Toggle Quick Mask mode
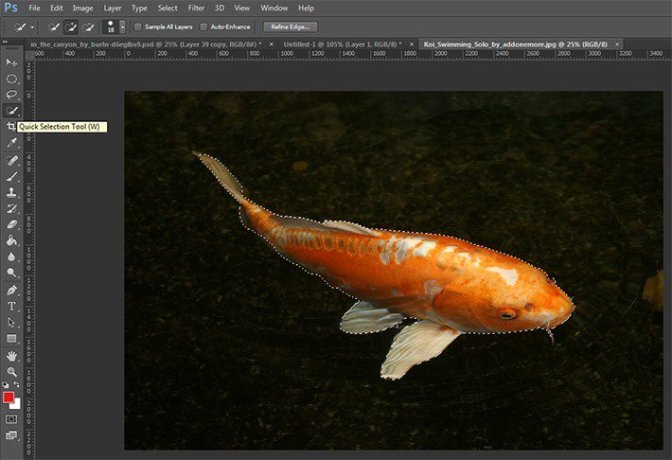This screenshot has height=460, width=672. [12, 419]
